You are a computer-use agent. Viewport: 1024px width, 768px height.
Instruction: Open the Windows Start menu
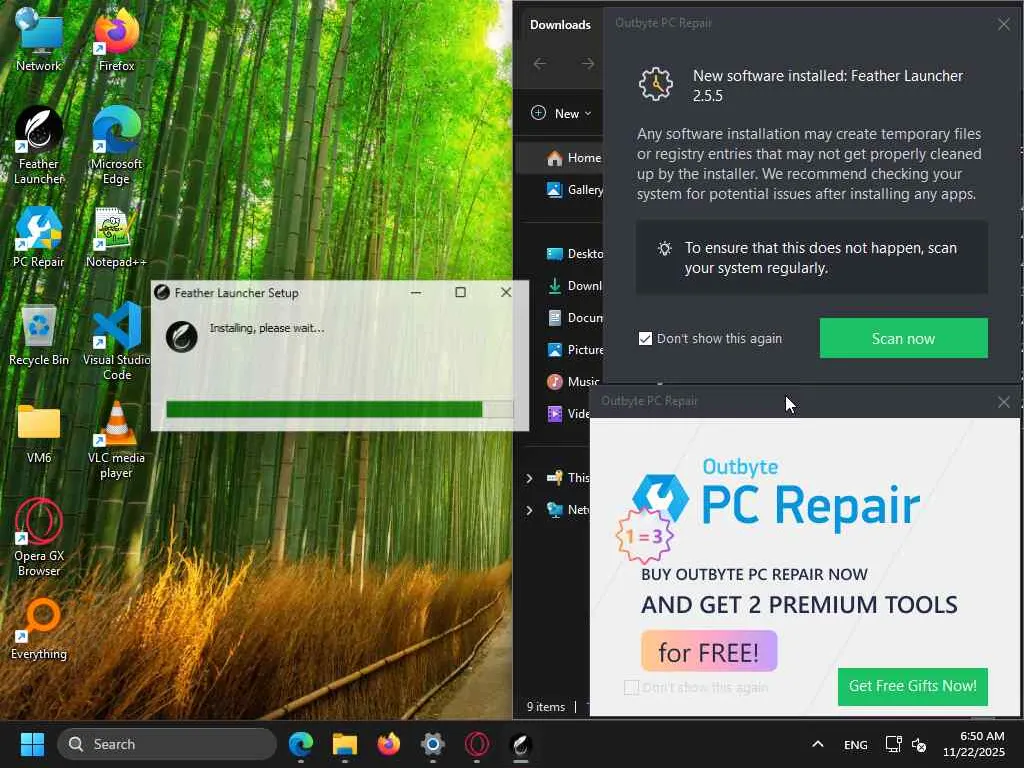[32, 744]
